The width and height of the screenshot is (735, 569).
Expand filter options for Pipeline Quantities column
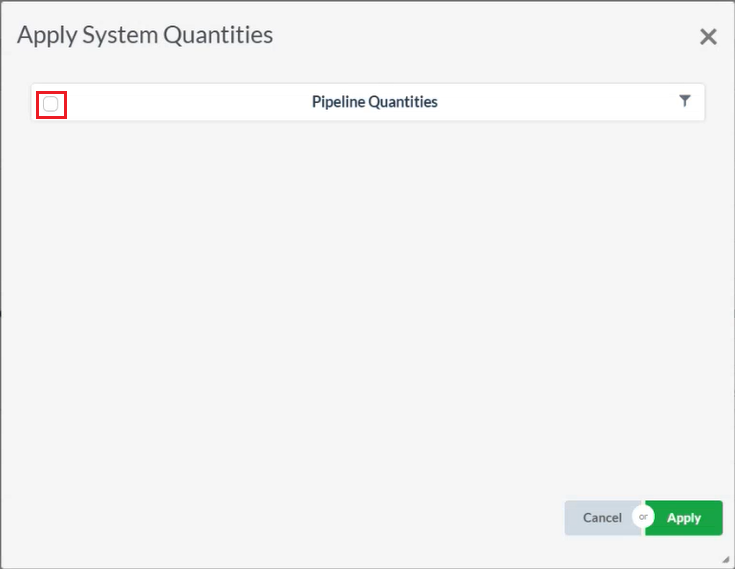pos(684,101)
